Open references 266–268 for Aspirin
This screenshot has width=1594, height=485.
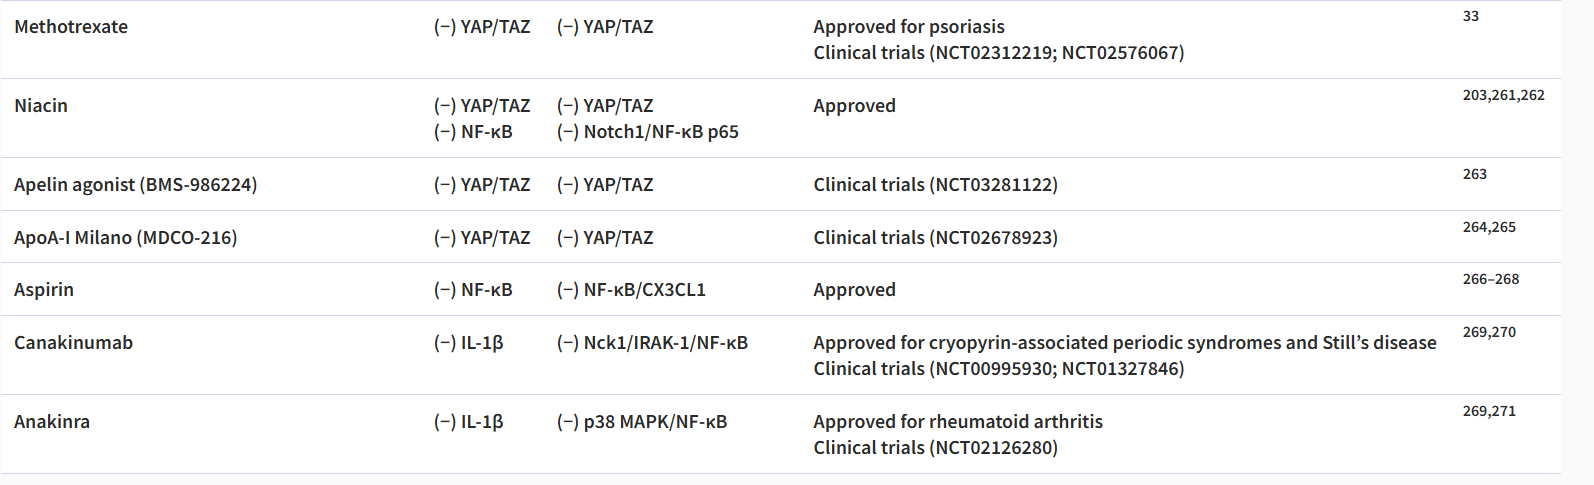pyautogui.click(x=1490, y=279)
